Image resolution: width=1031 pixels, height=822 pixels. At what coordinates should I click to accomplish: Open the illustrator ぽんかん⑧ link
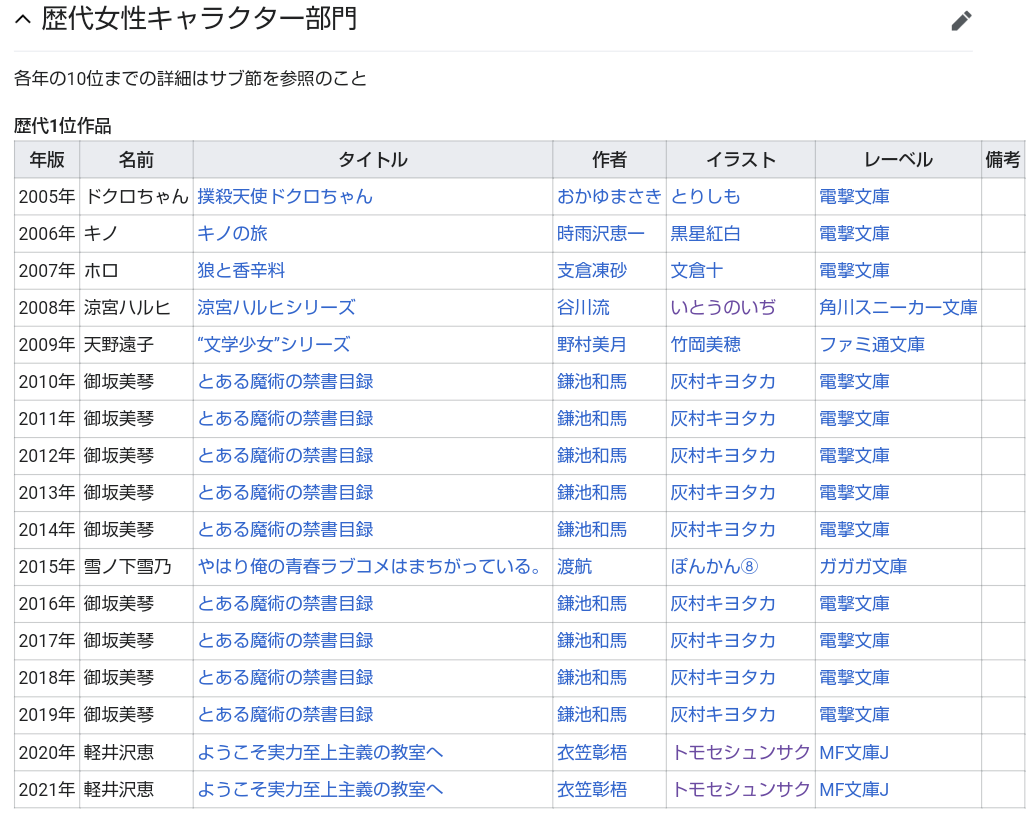pyautogui.click(x=714, y=567)
